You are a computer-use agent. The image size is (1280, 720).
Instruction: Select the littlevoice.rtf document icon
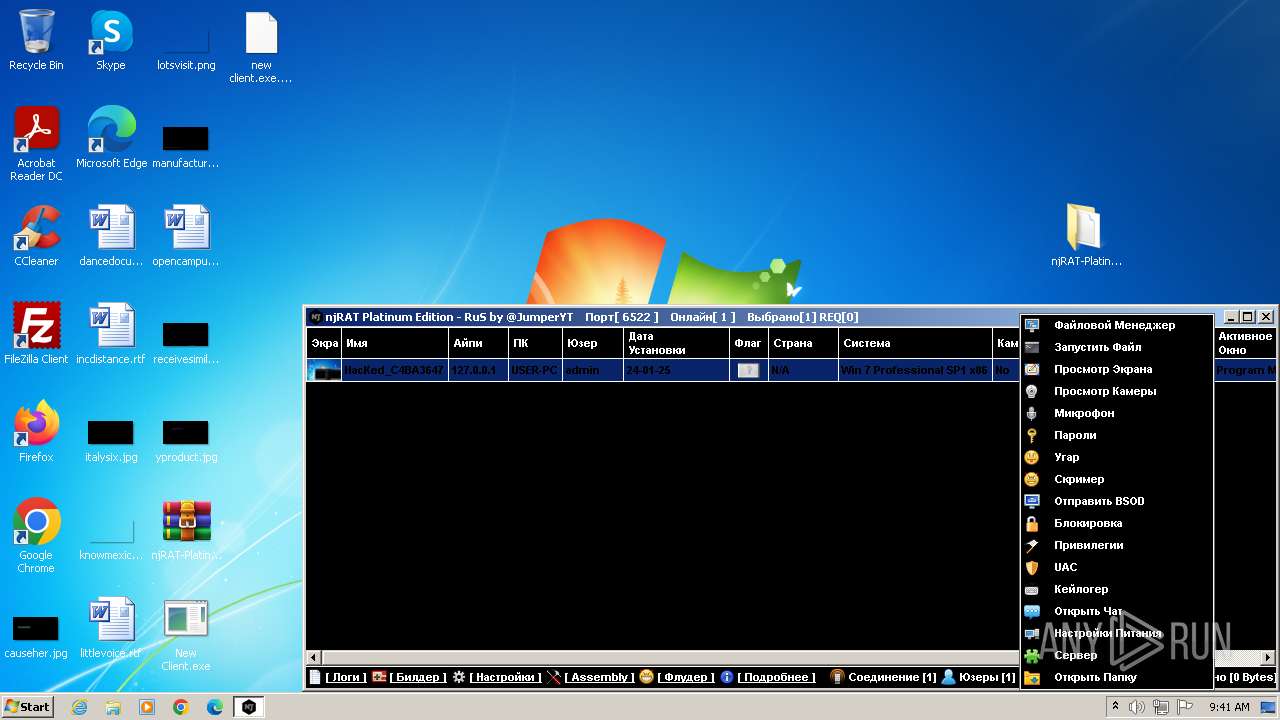111,628
